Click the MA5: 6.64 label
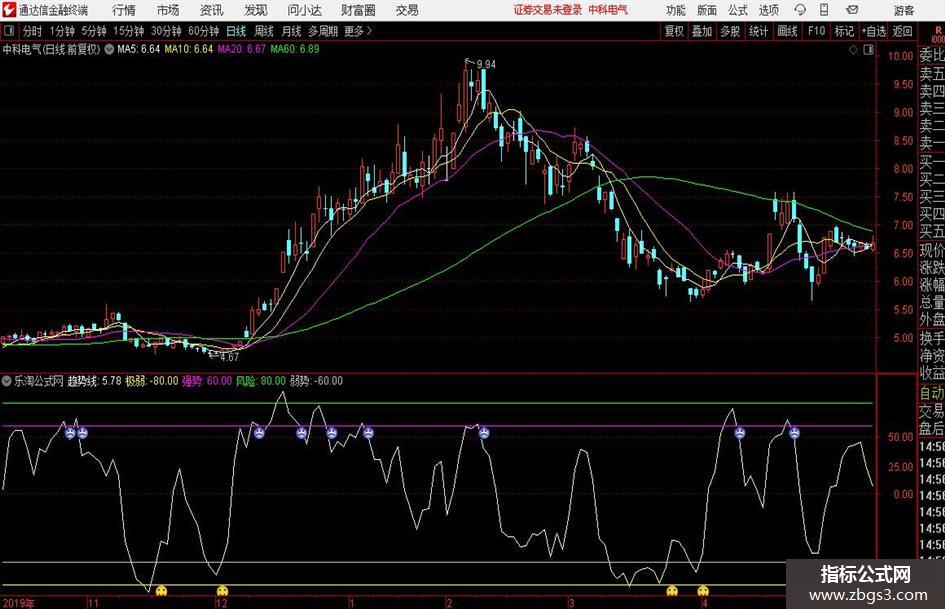945x609 pixels. [x=139, y=49]
